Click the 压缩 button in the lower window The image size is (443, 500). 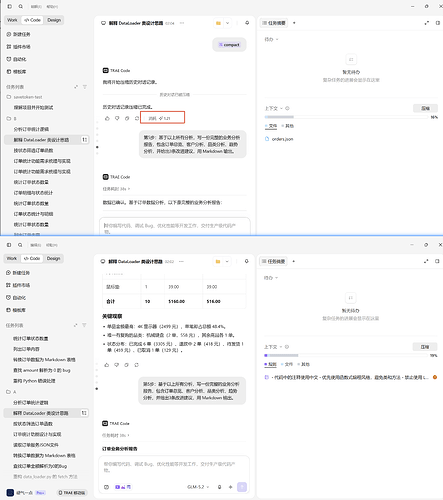pos(425,347)
